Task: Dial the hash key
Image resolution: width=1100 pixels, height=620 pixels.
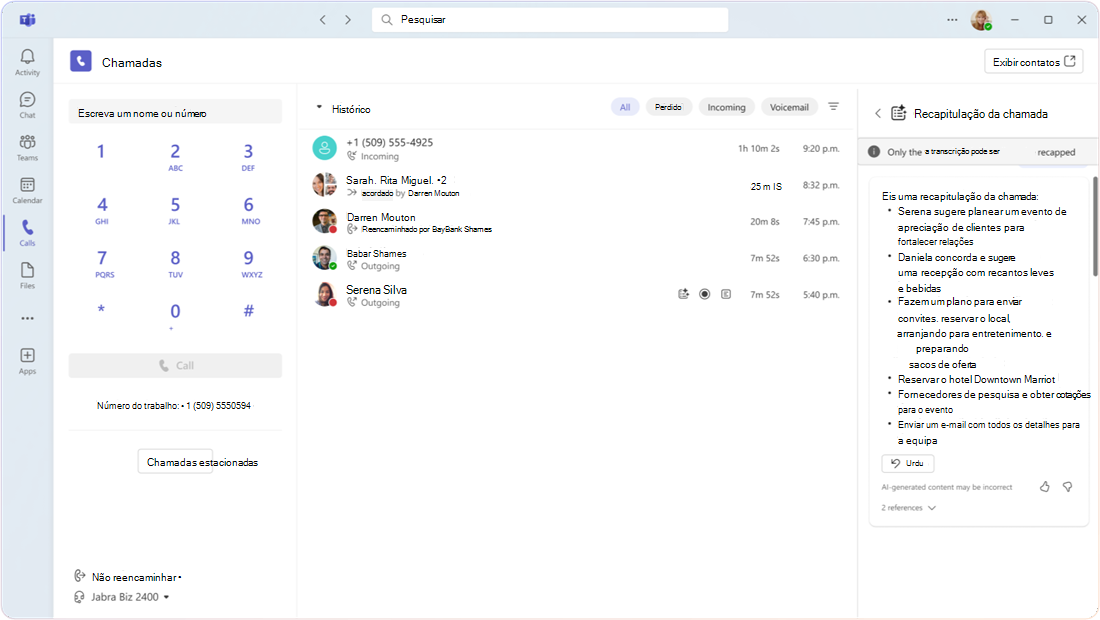Action: click(x=248, y=311)
